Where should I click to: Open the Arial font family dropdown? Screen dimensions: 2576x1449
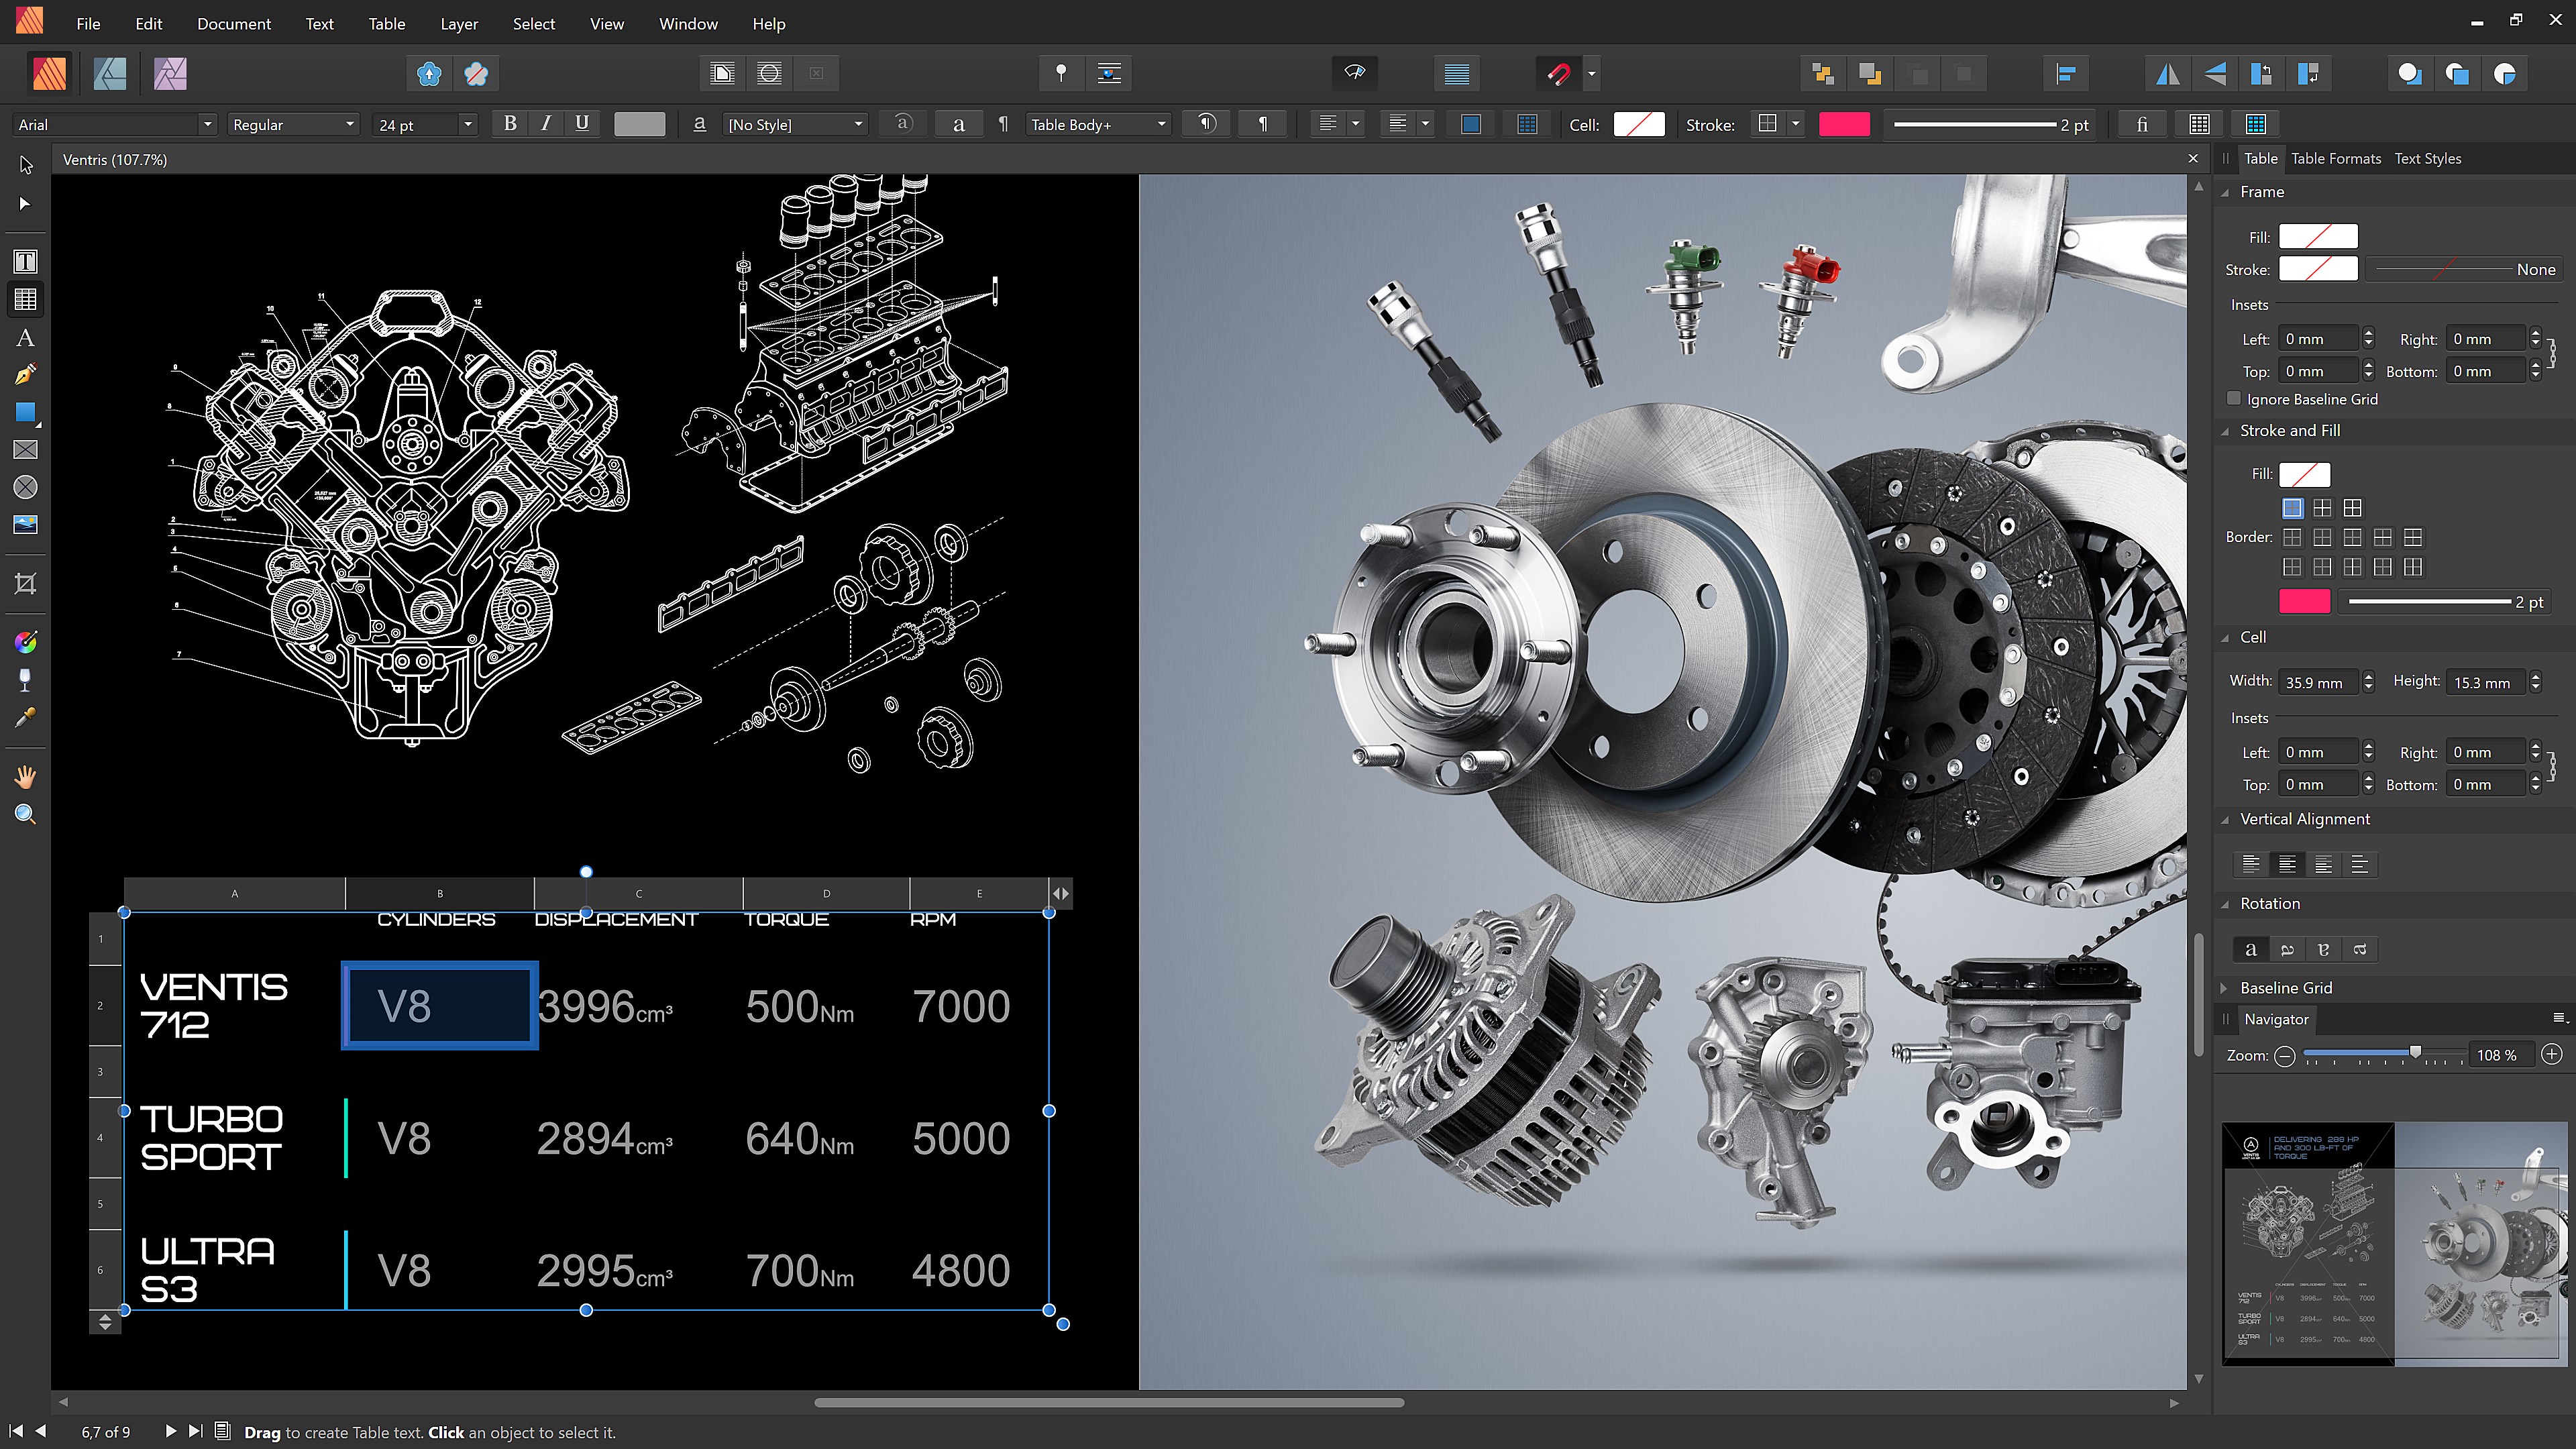pos(207,124)
